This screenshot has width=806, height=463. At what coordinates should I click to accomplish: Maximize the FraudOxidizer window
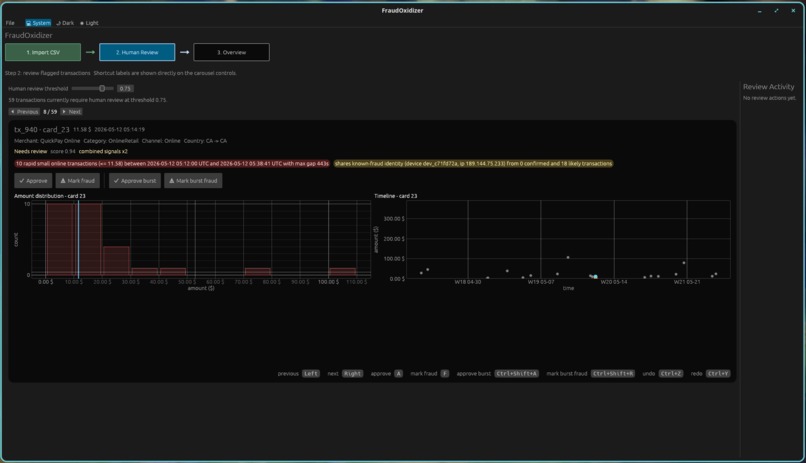pos(776,11)
